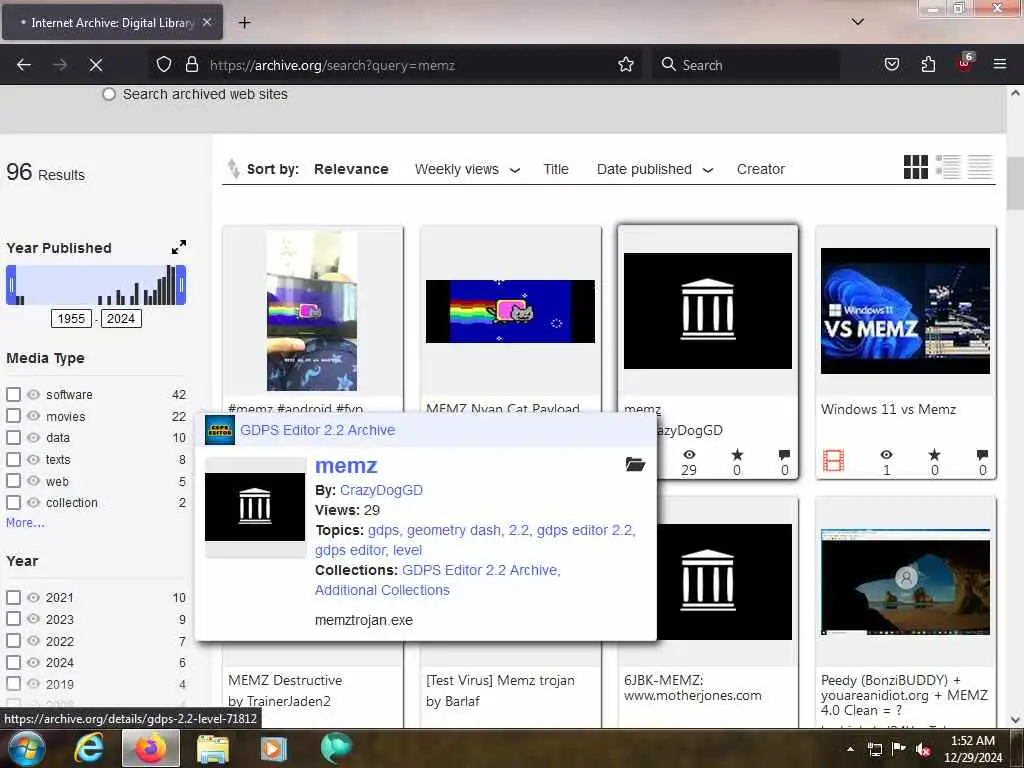The height and width of the screenshot is (768, 1024).
Task: Click the film icon on Windows 11 vs Memz
Action: [x=833, y=460]
